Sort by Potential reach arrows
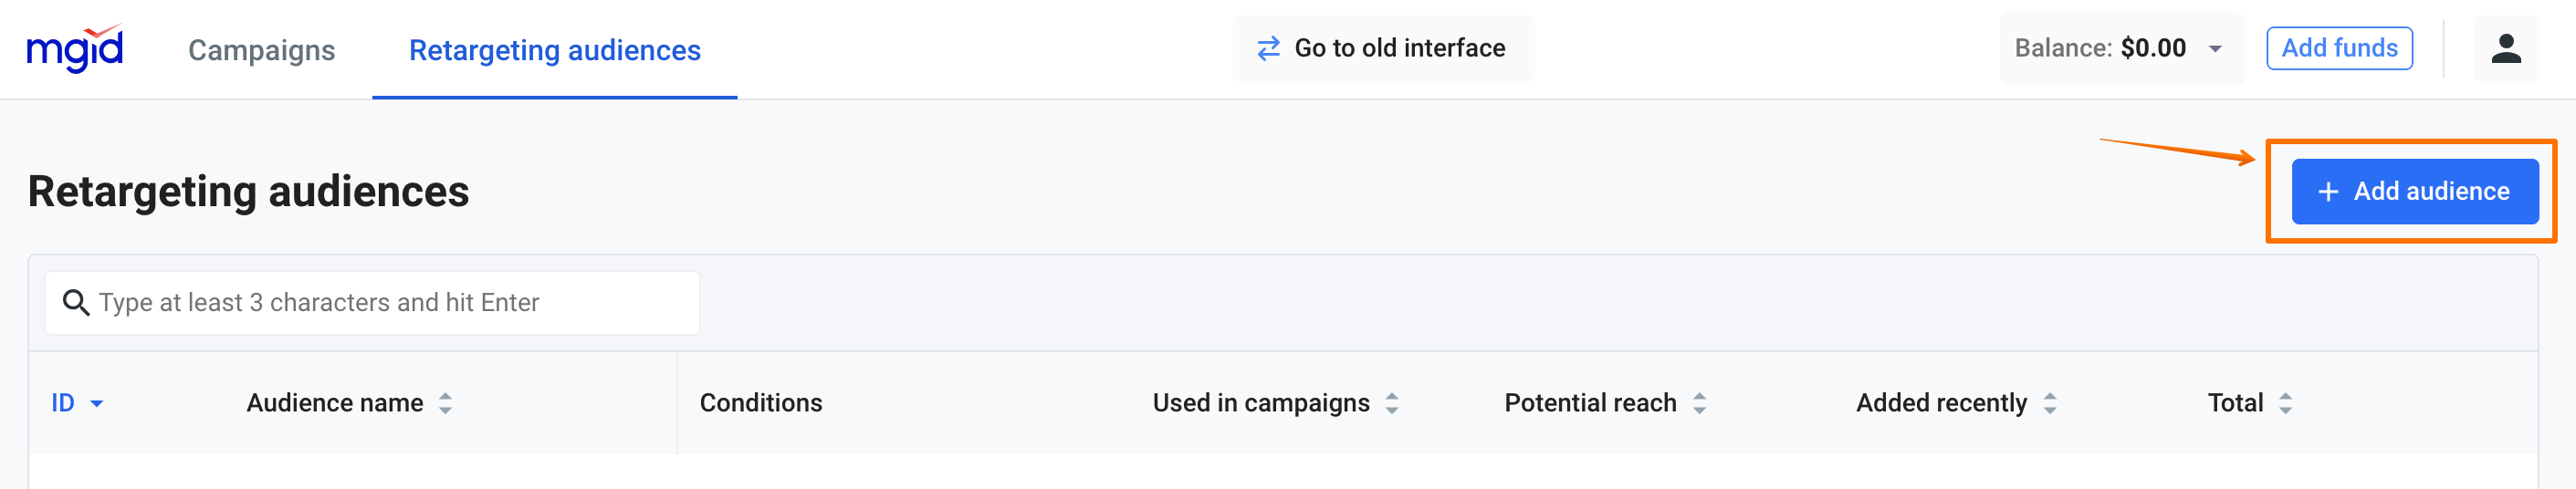This screenshot has height=489, width=2576. (x=1699, y=403)
